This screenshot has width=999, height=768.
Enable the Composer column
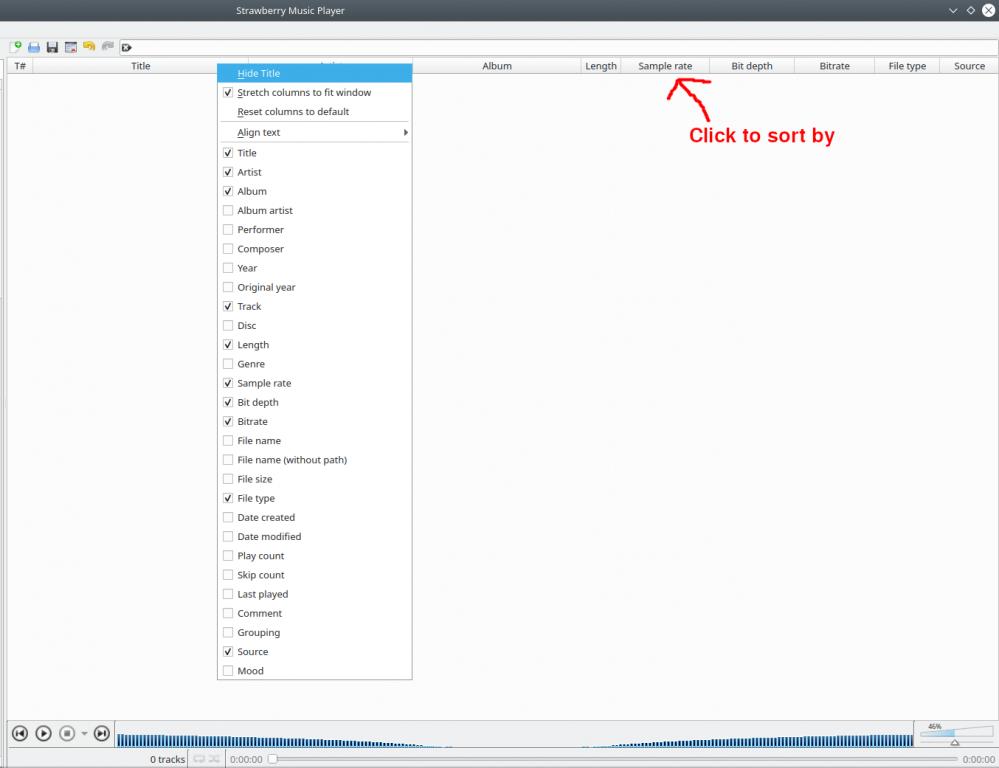(x=228, y=249)
